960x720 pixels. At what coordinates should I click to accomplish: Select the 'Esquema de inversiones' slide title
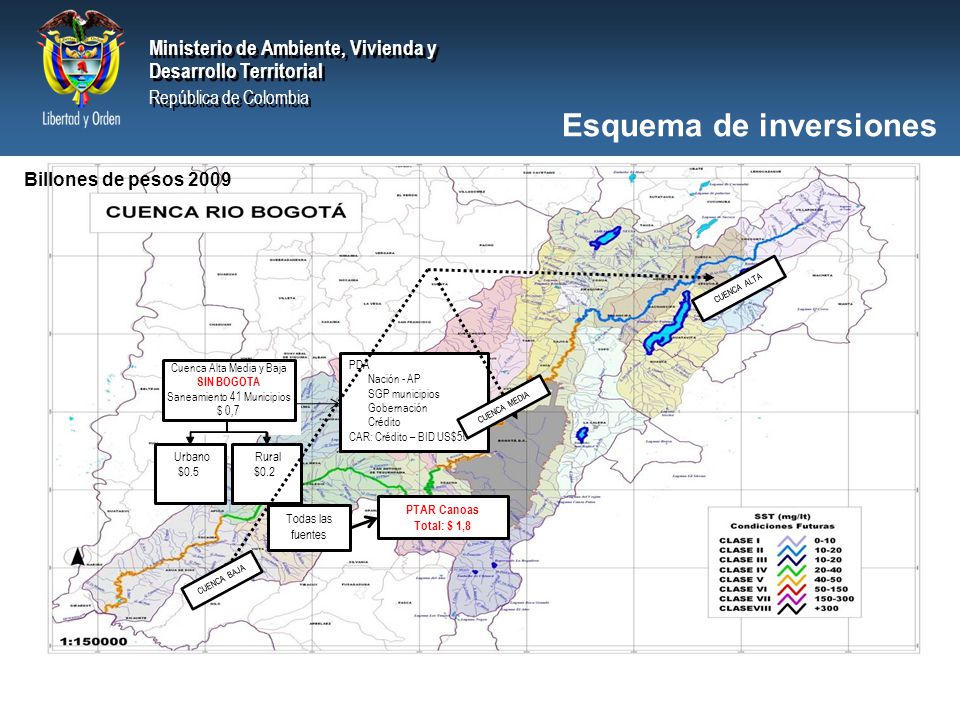tap(749, 125)
